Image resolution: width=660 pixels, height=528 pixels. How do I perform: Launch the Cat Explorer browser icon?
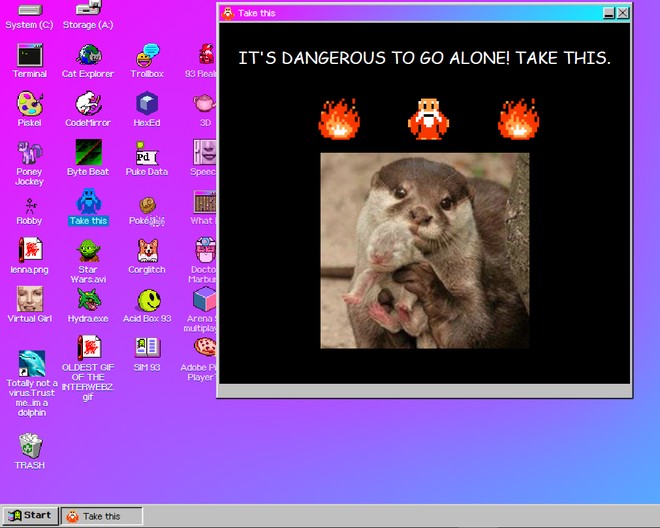[88, 55]
